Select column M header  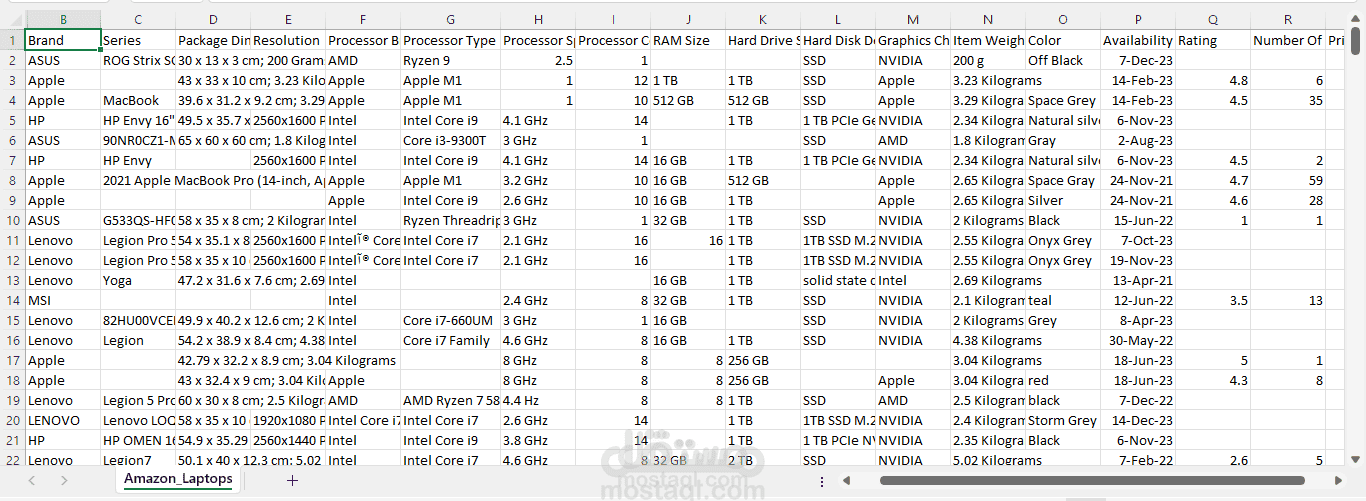click(913, 20)
